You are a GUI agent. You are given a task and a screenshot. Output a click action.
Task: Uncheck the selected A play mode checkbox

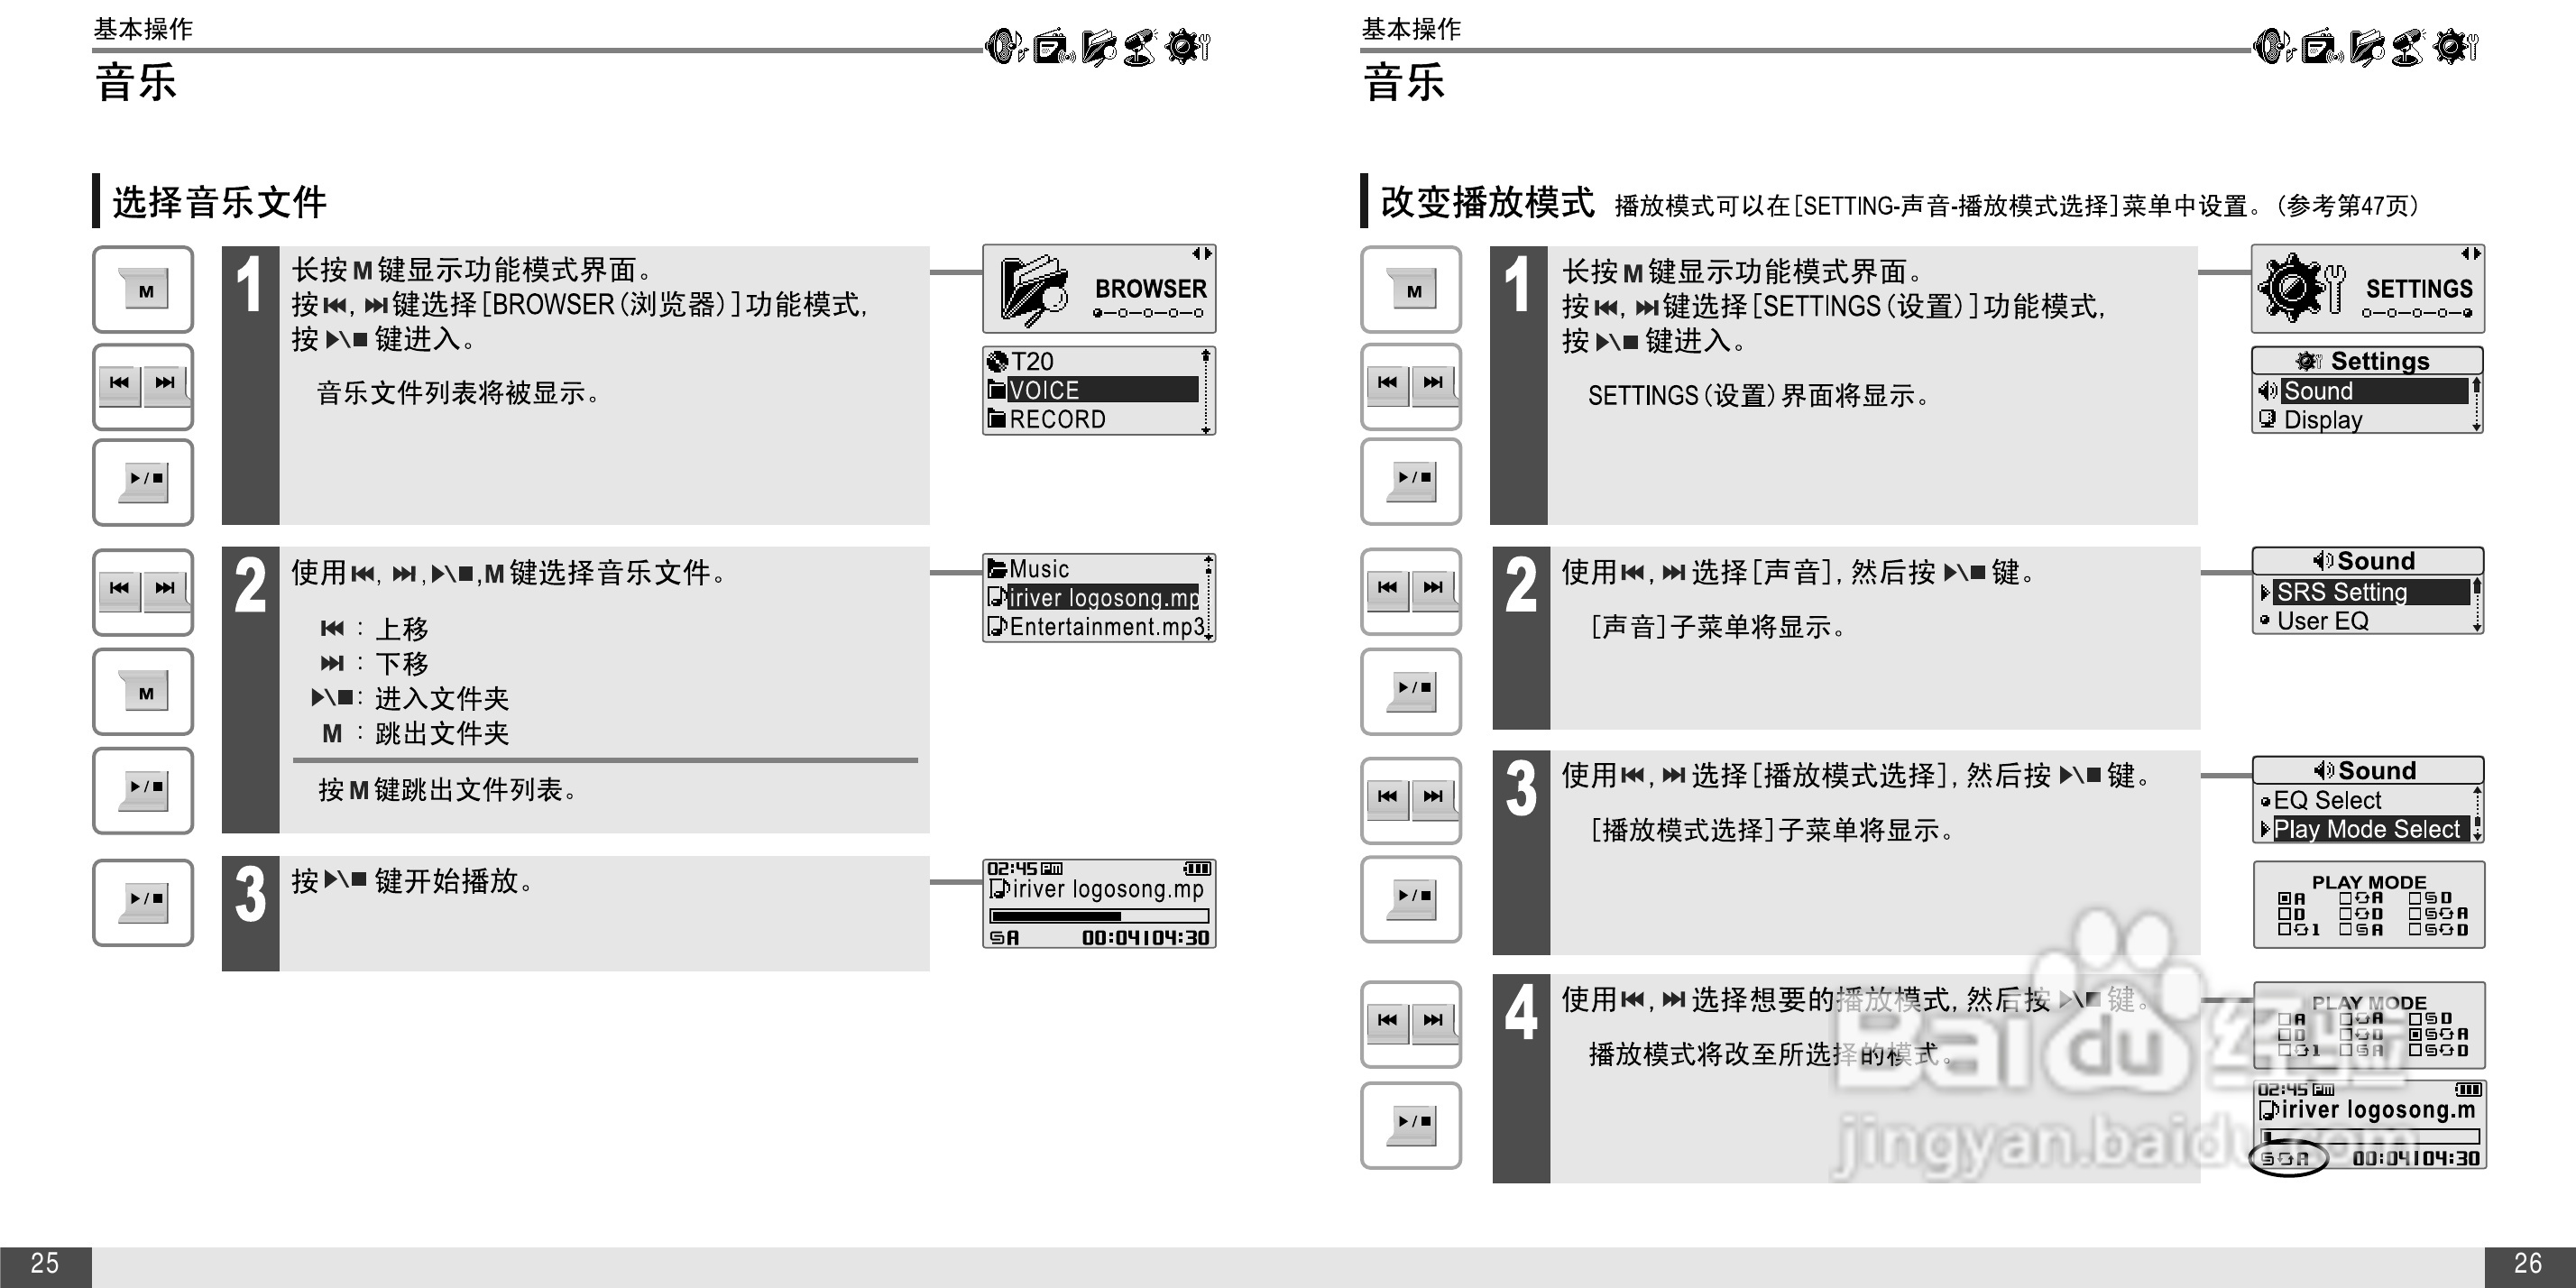[2285, 900]
